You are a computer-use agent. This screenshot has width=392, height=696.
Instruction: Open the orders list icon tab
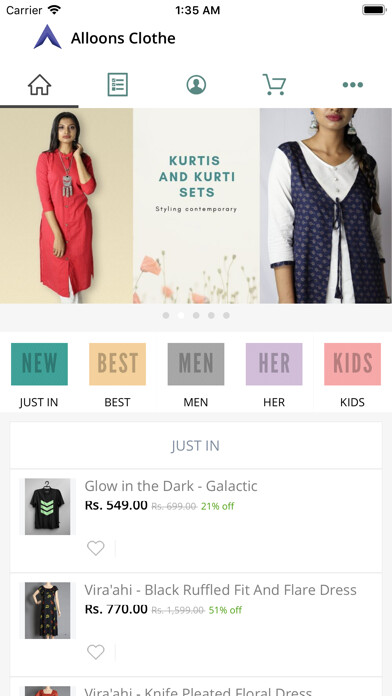coord(118,84)
